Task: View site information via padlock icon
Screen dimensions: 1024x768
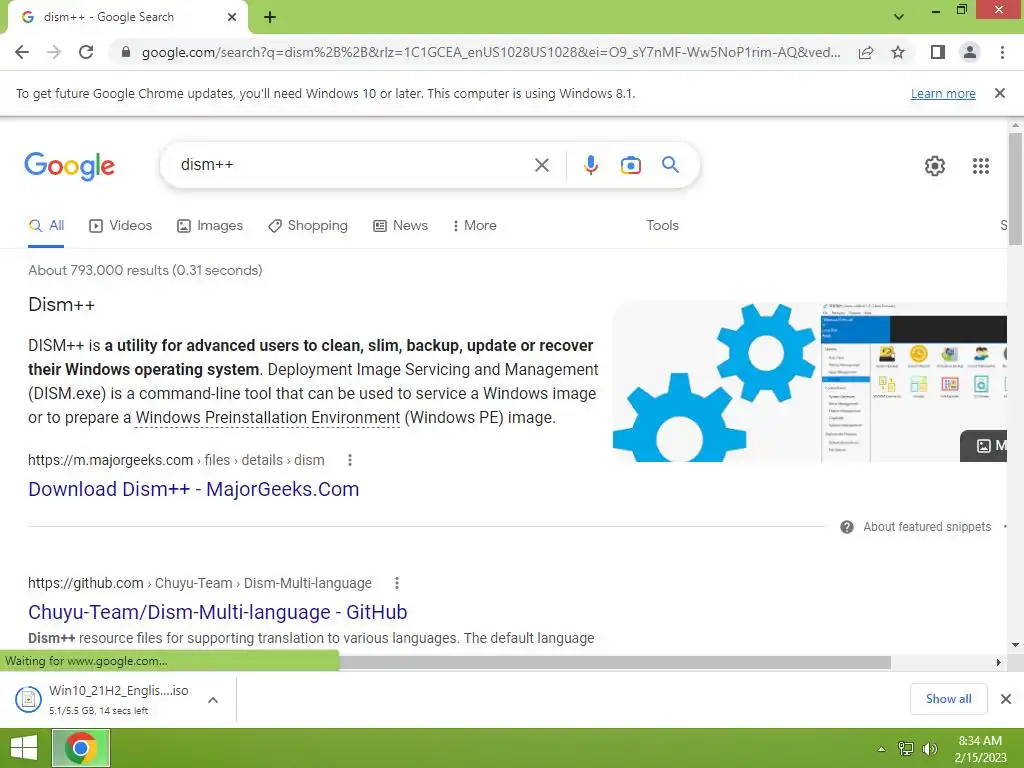Action: coord(126,52)
